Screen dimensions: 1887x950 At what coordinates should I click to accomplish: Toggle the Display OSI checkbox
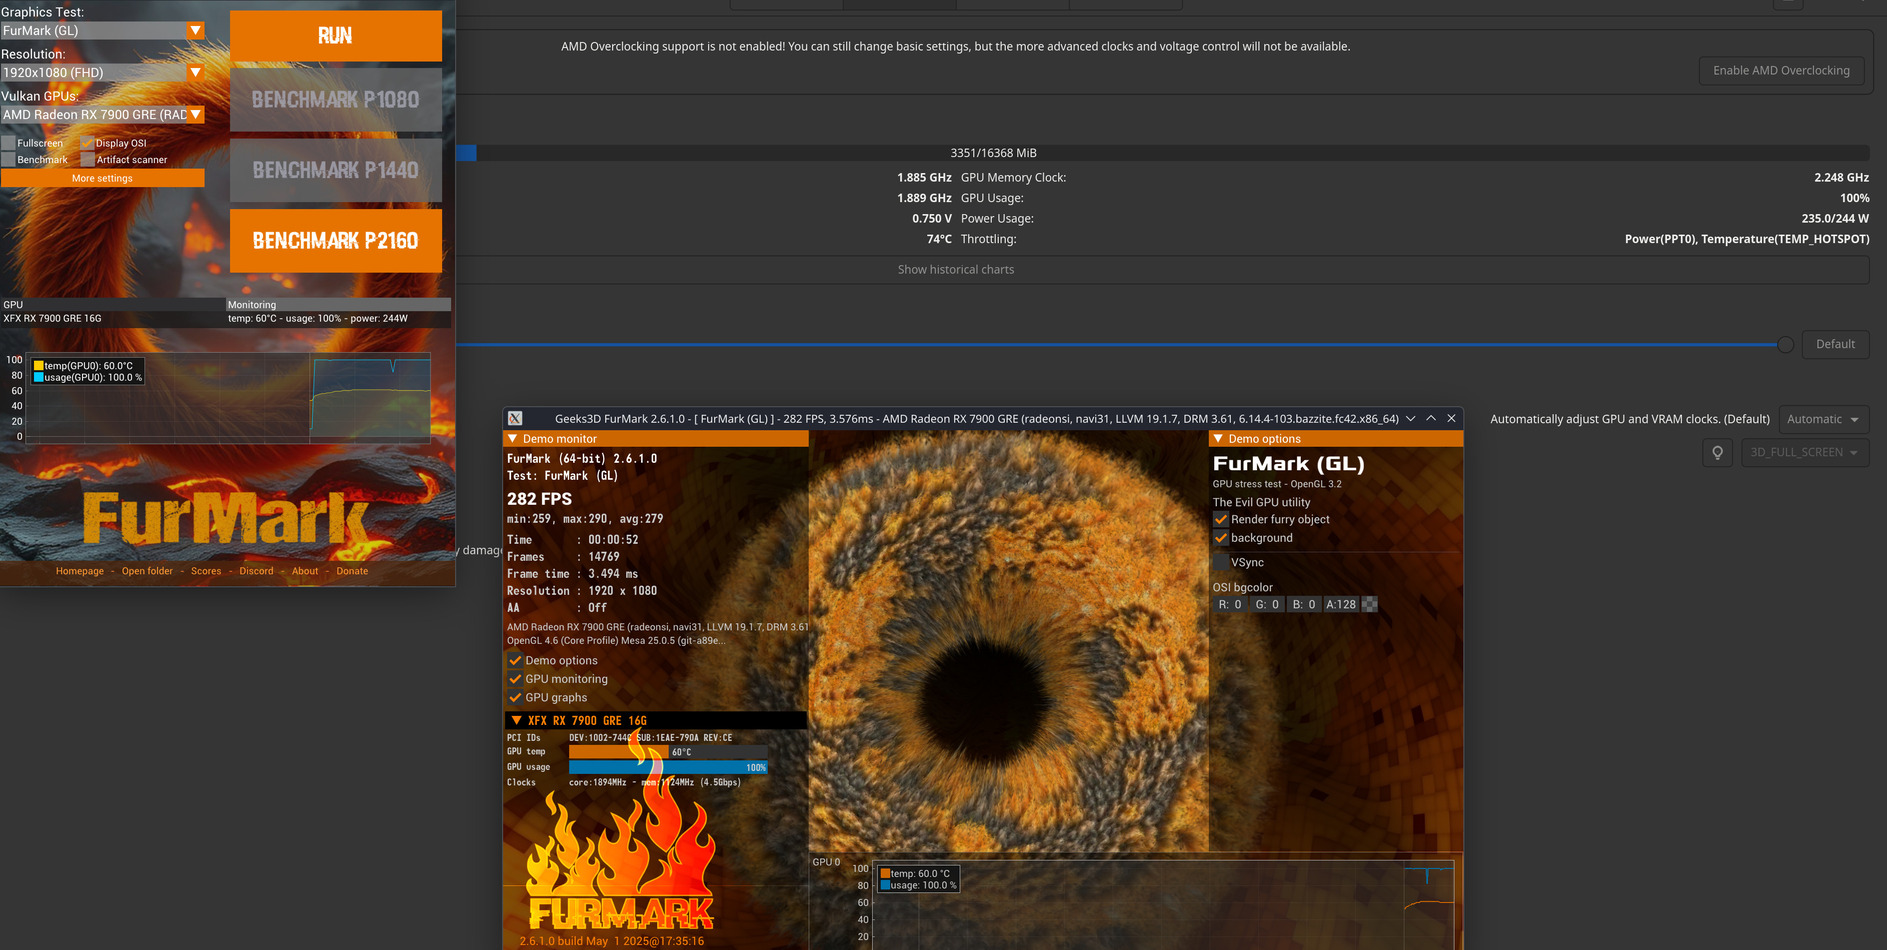[x=87, y=143]
